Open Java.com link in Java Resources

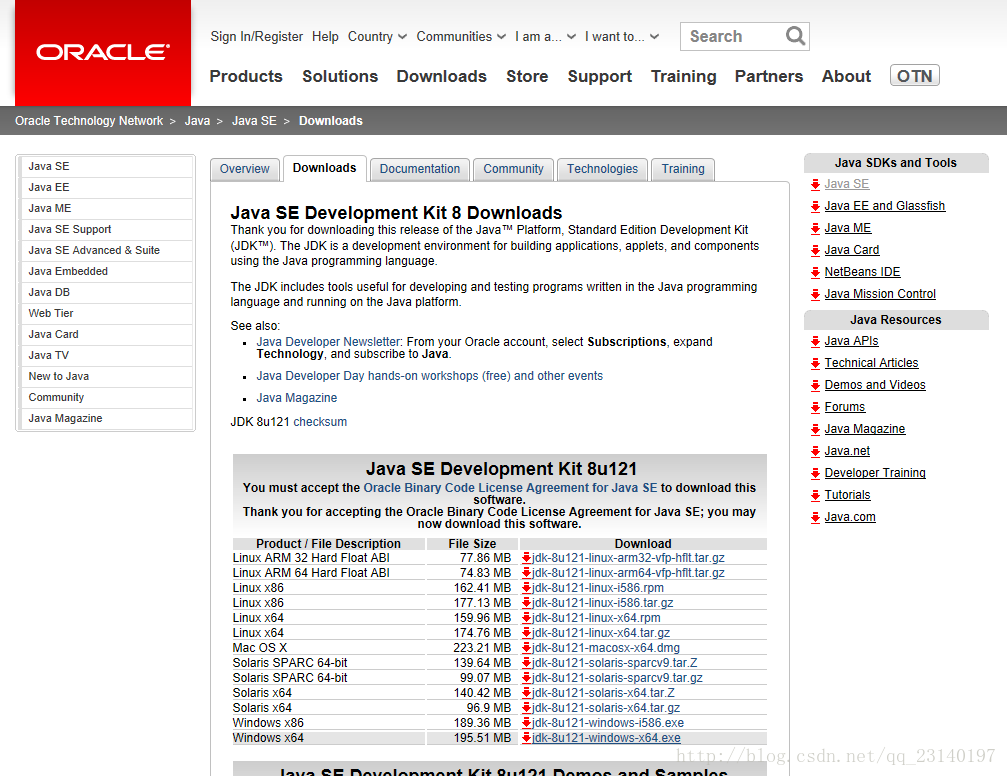850,517
